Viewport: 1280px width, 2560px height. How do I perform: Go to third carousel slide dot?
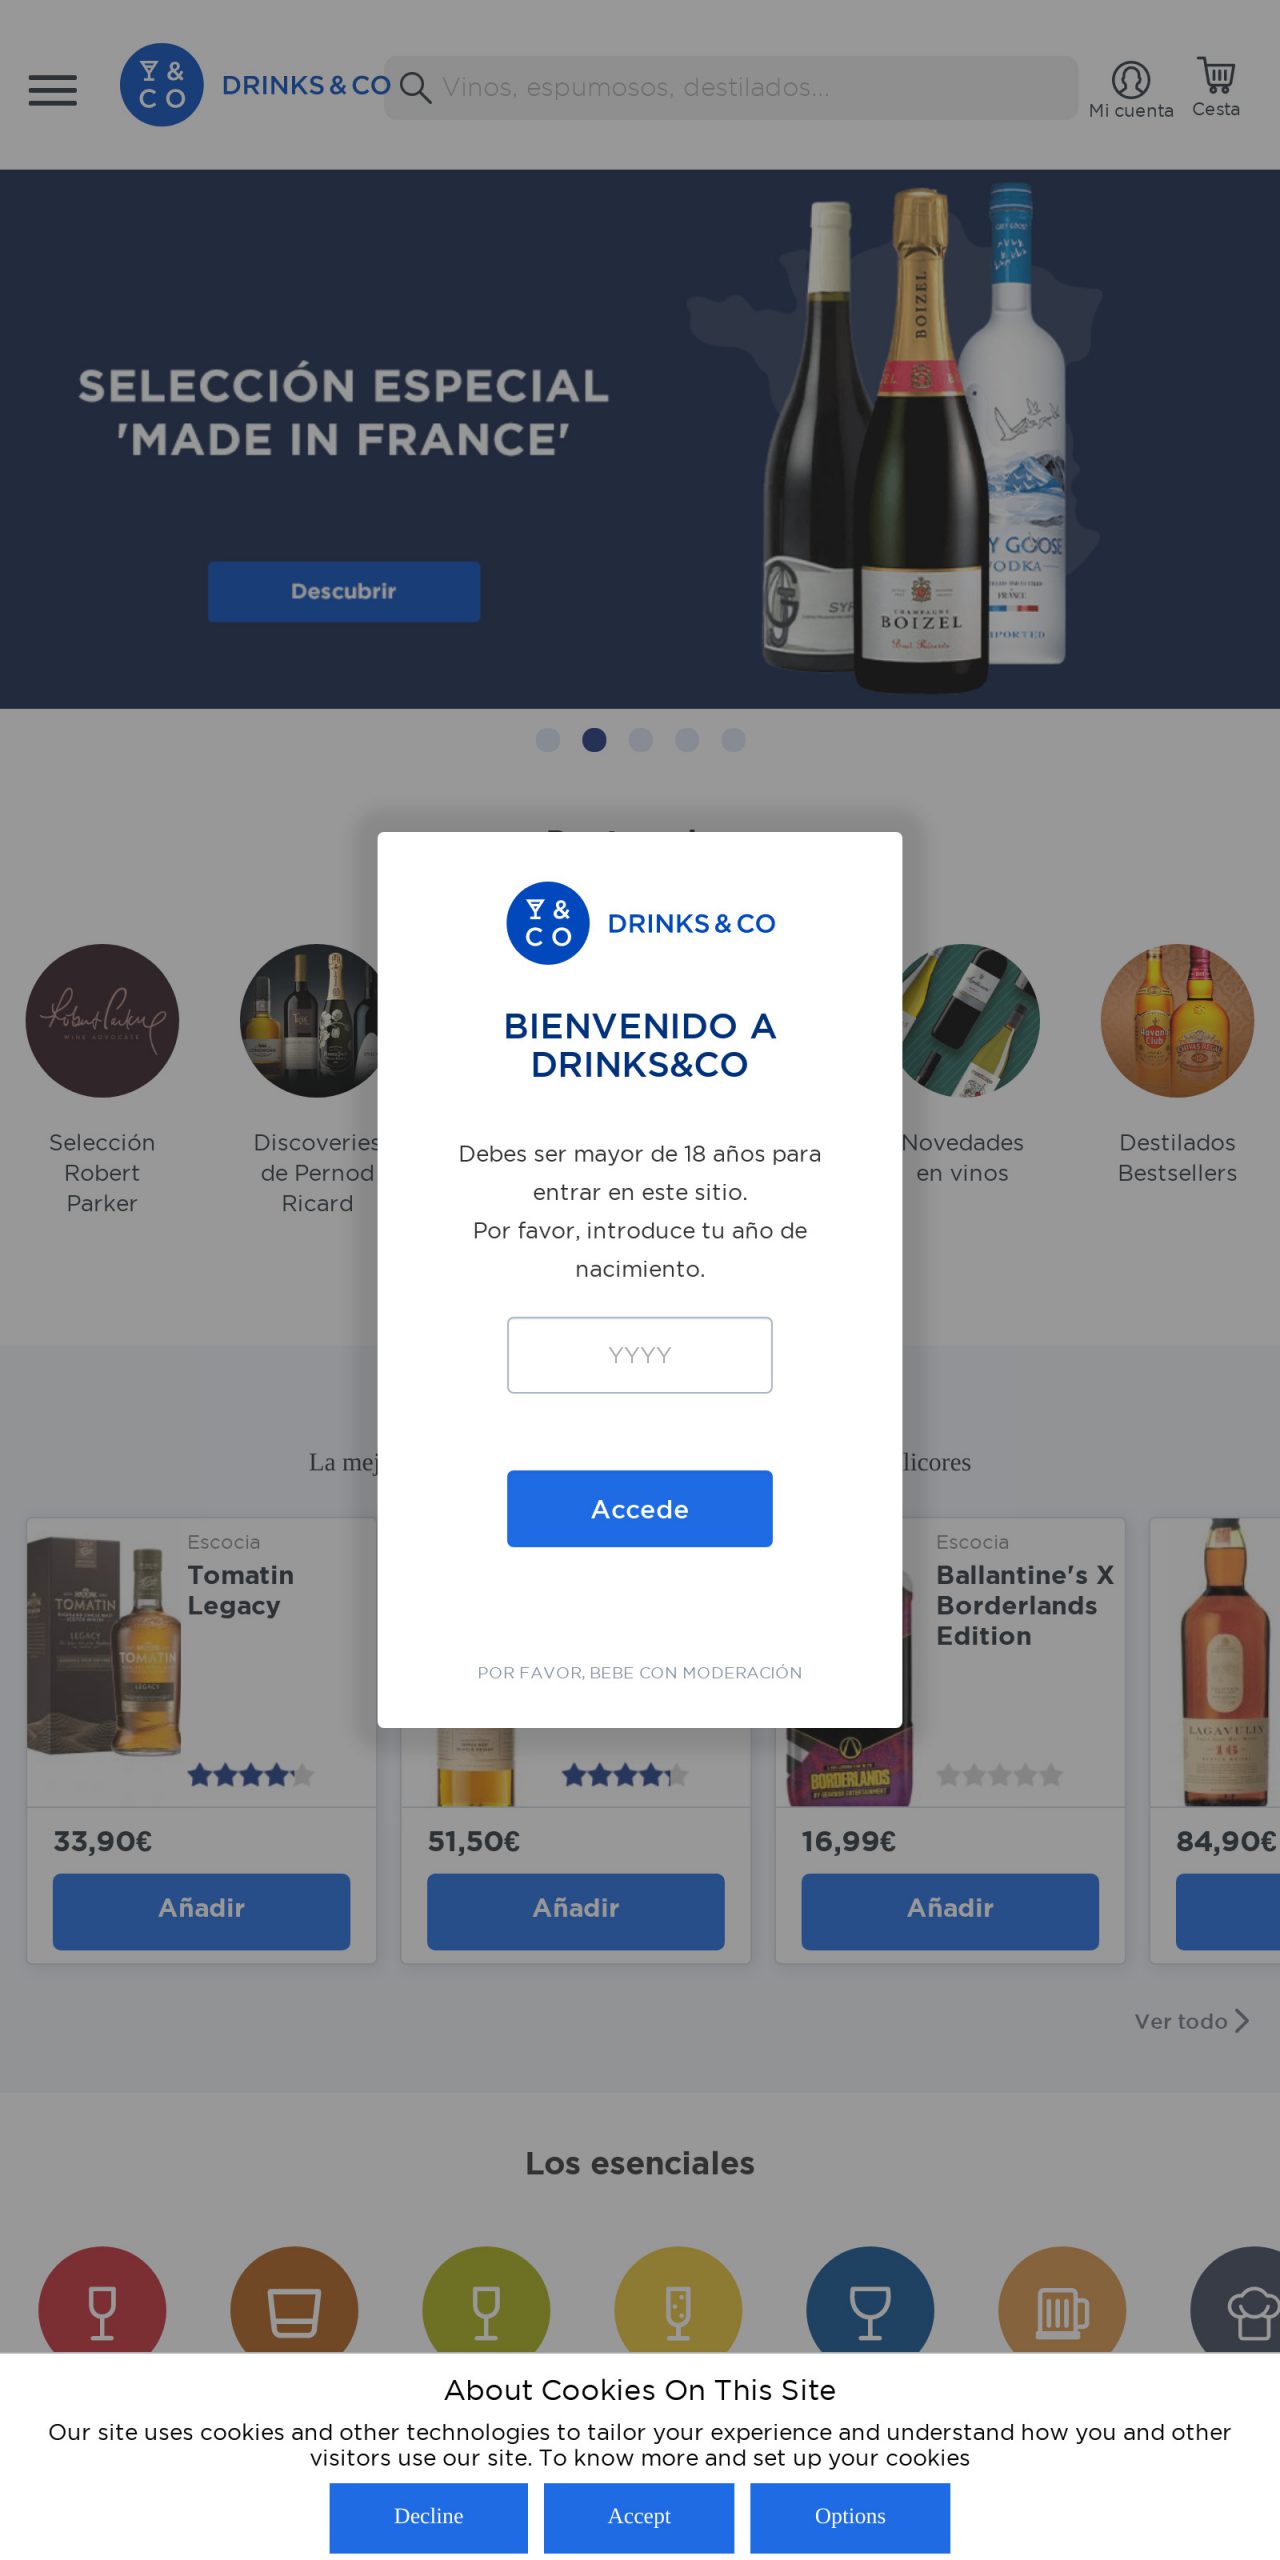[x=641, y=740]
